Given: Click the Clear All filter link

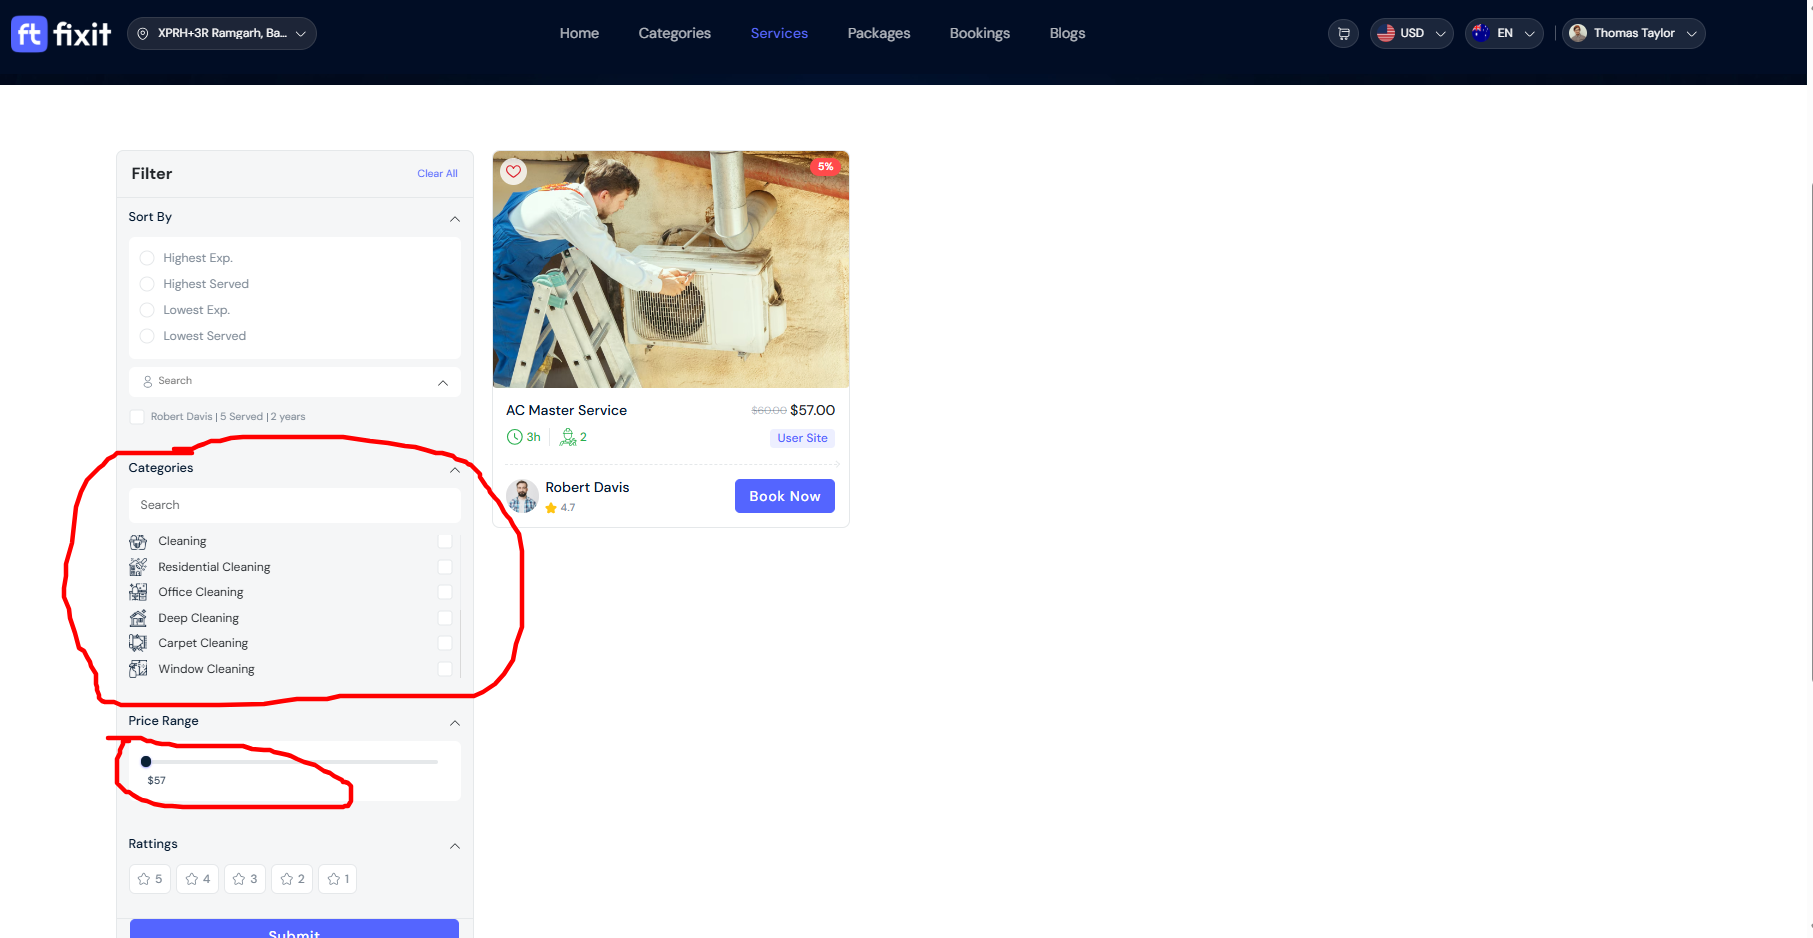Looking at the screenshot, I should tap(437, 174).
